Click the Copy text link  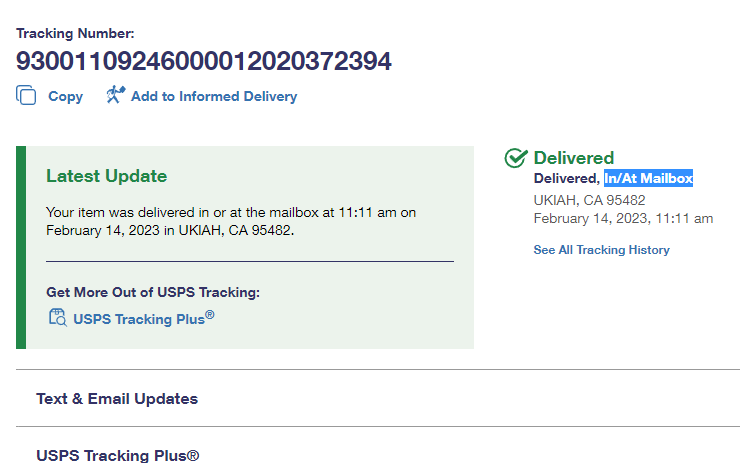tap(65, 97)
